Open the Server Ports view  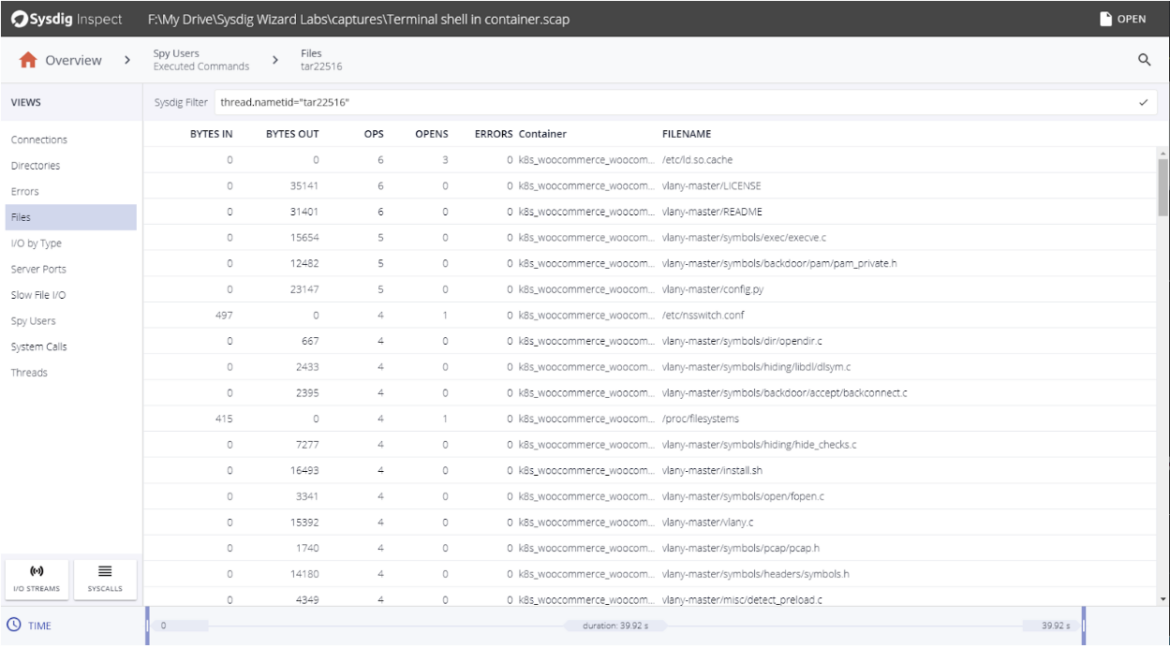tap(38, 269)
